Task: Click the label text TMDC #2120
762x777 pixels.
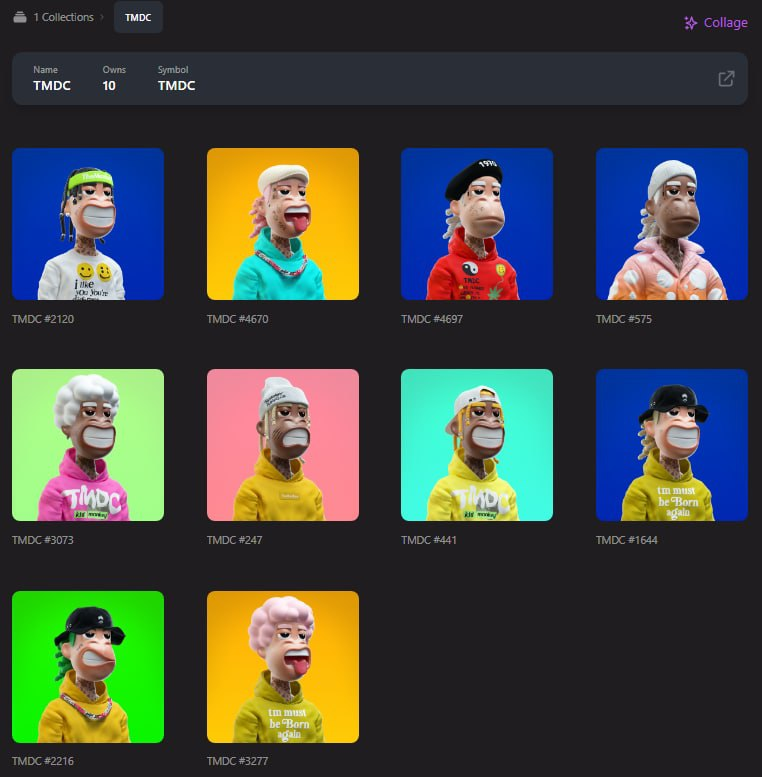Action: (43, 319)
